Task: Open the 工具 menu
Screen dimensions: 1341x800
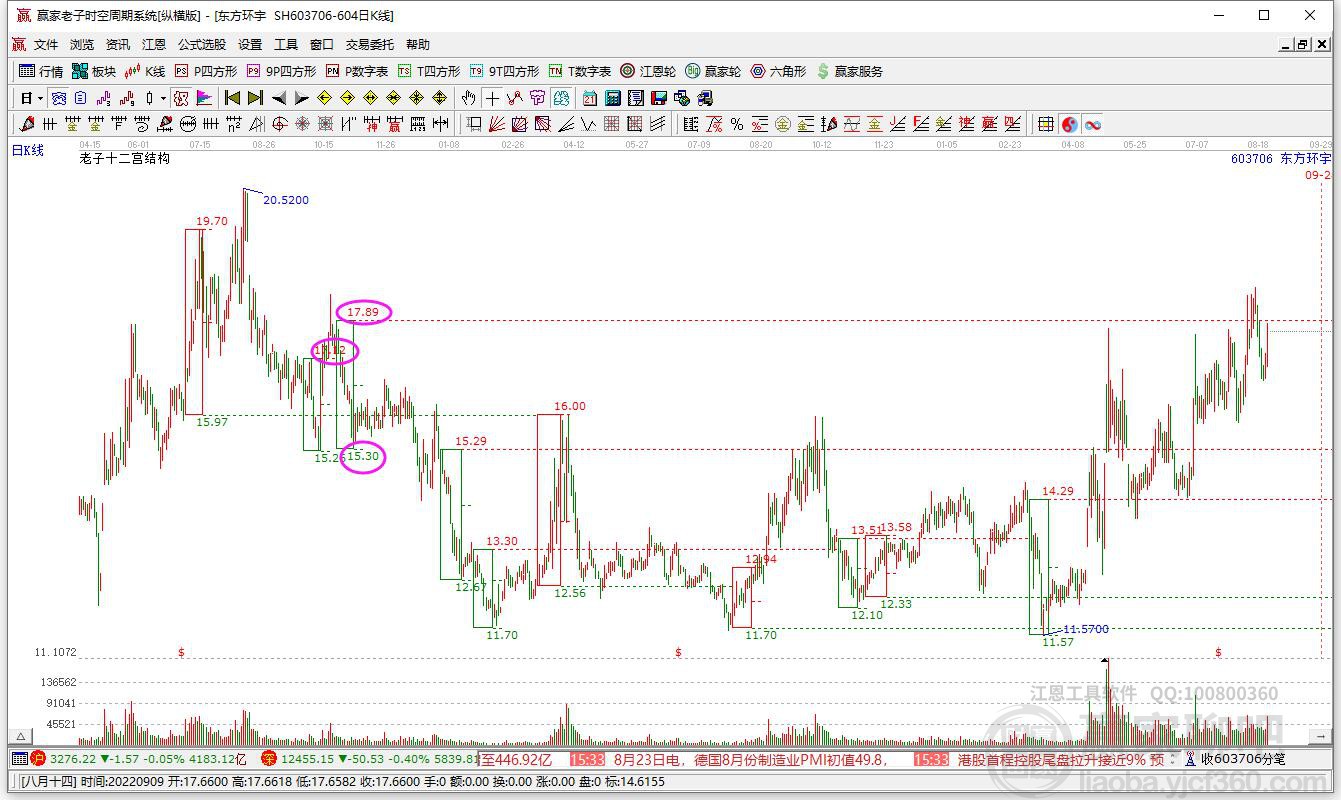Action: [x=286, y=45]
